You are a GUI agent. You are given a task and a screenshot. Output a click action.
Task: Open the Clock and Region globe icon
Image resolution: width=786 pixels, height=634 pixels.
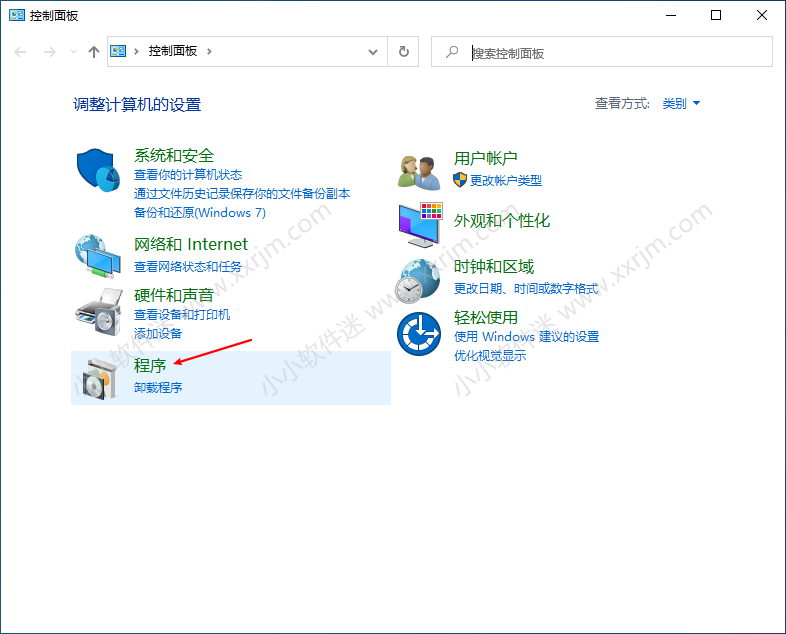tap(420, 280)
